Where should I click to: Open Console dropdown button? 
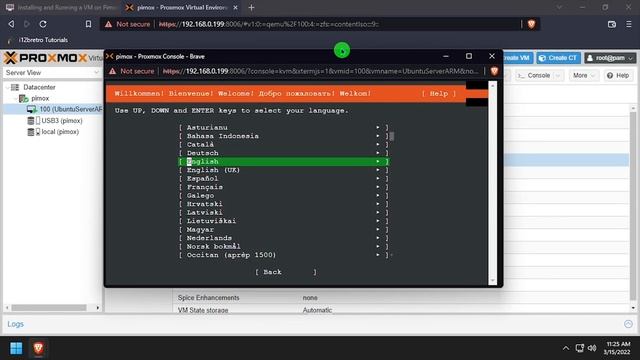pyautogui.click(x=539, y=76)
